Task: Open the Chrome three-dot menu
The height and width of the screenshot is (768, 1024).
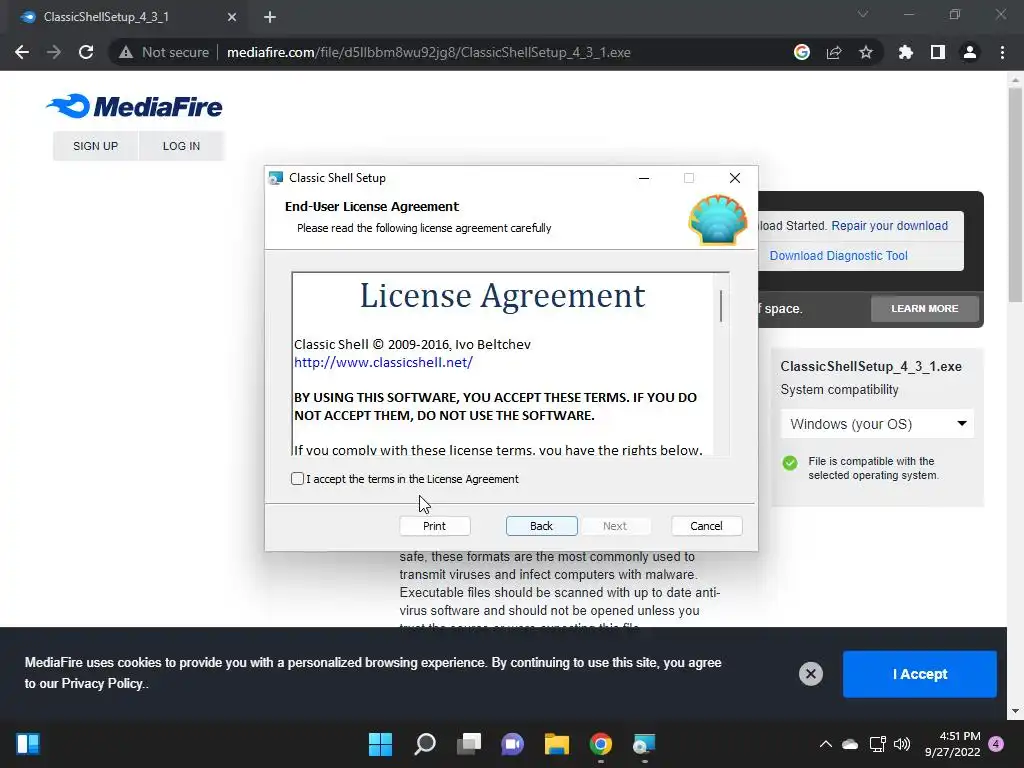Action: point(1002,52)
